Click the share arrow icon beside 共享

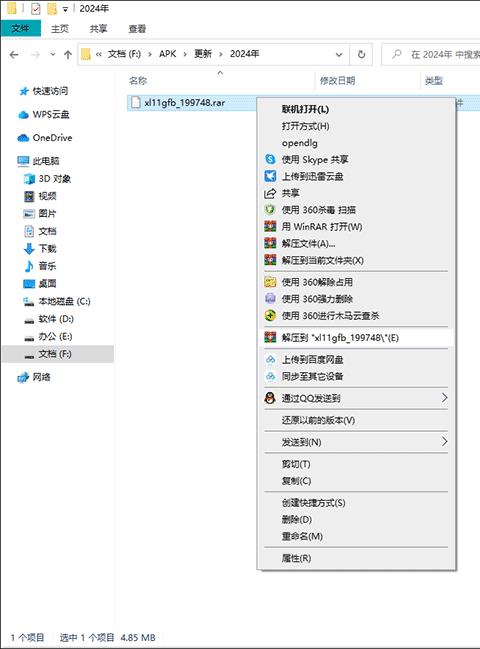[x=270, y=193]
